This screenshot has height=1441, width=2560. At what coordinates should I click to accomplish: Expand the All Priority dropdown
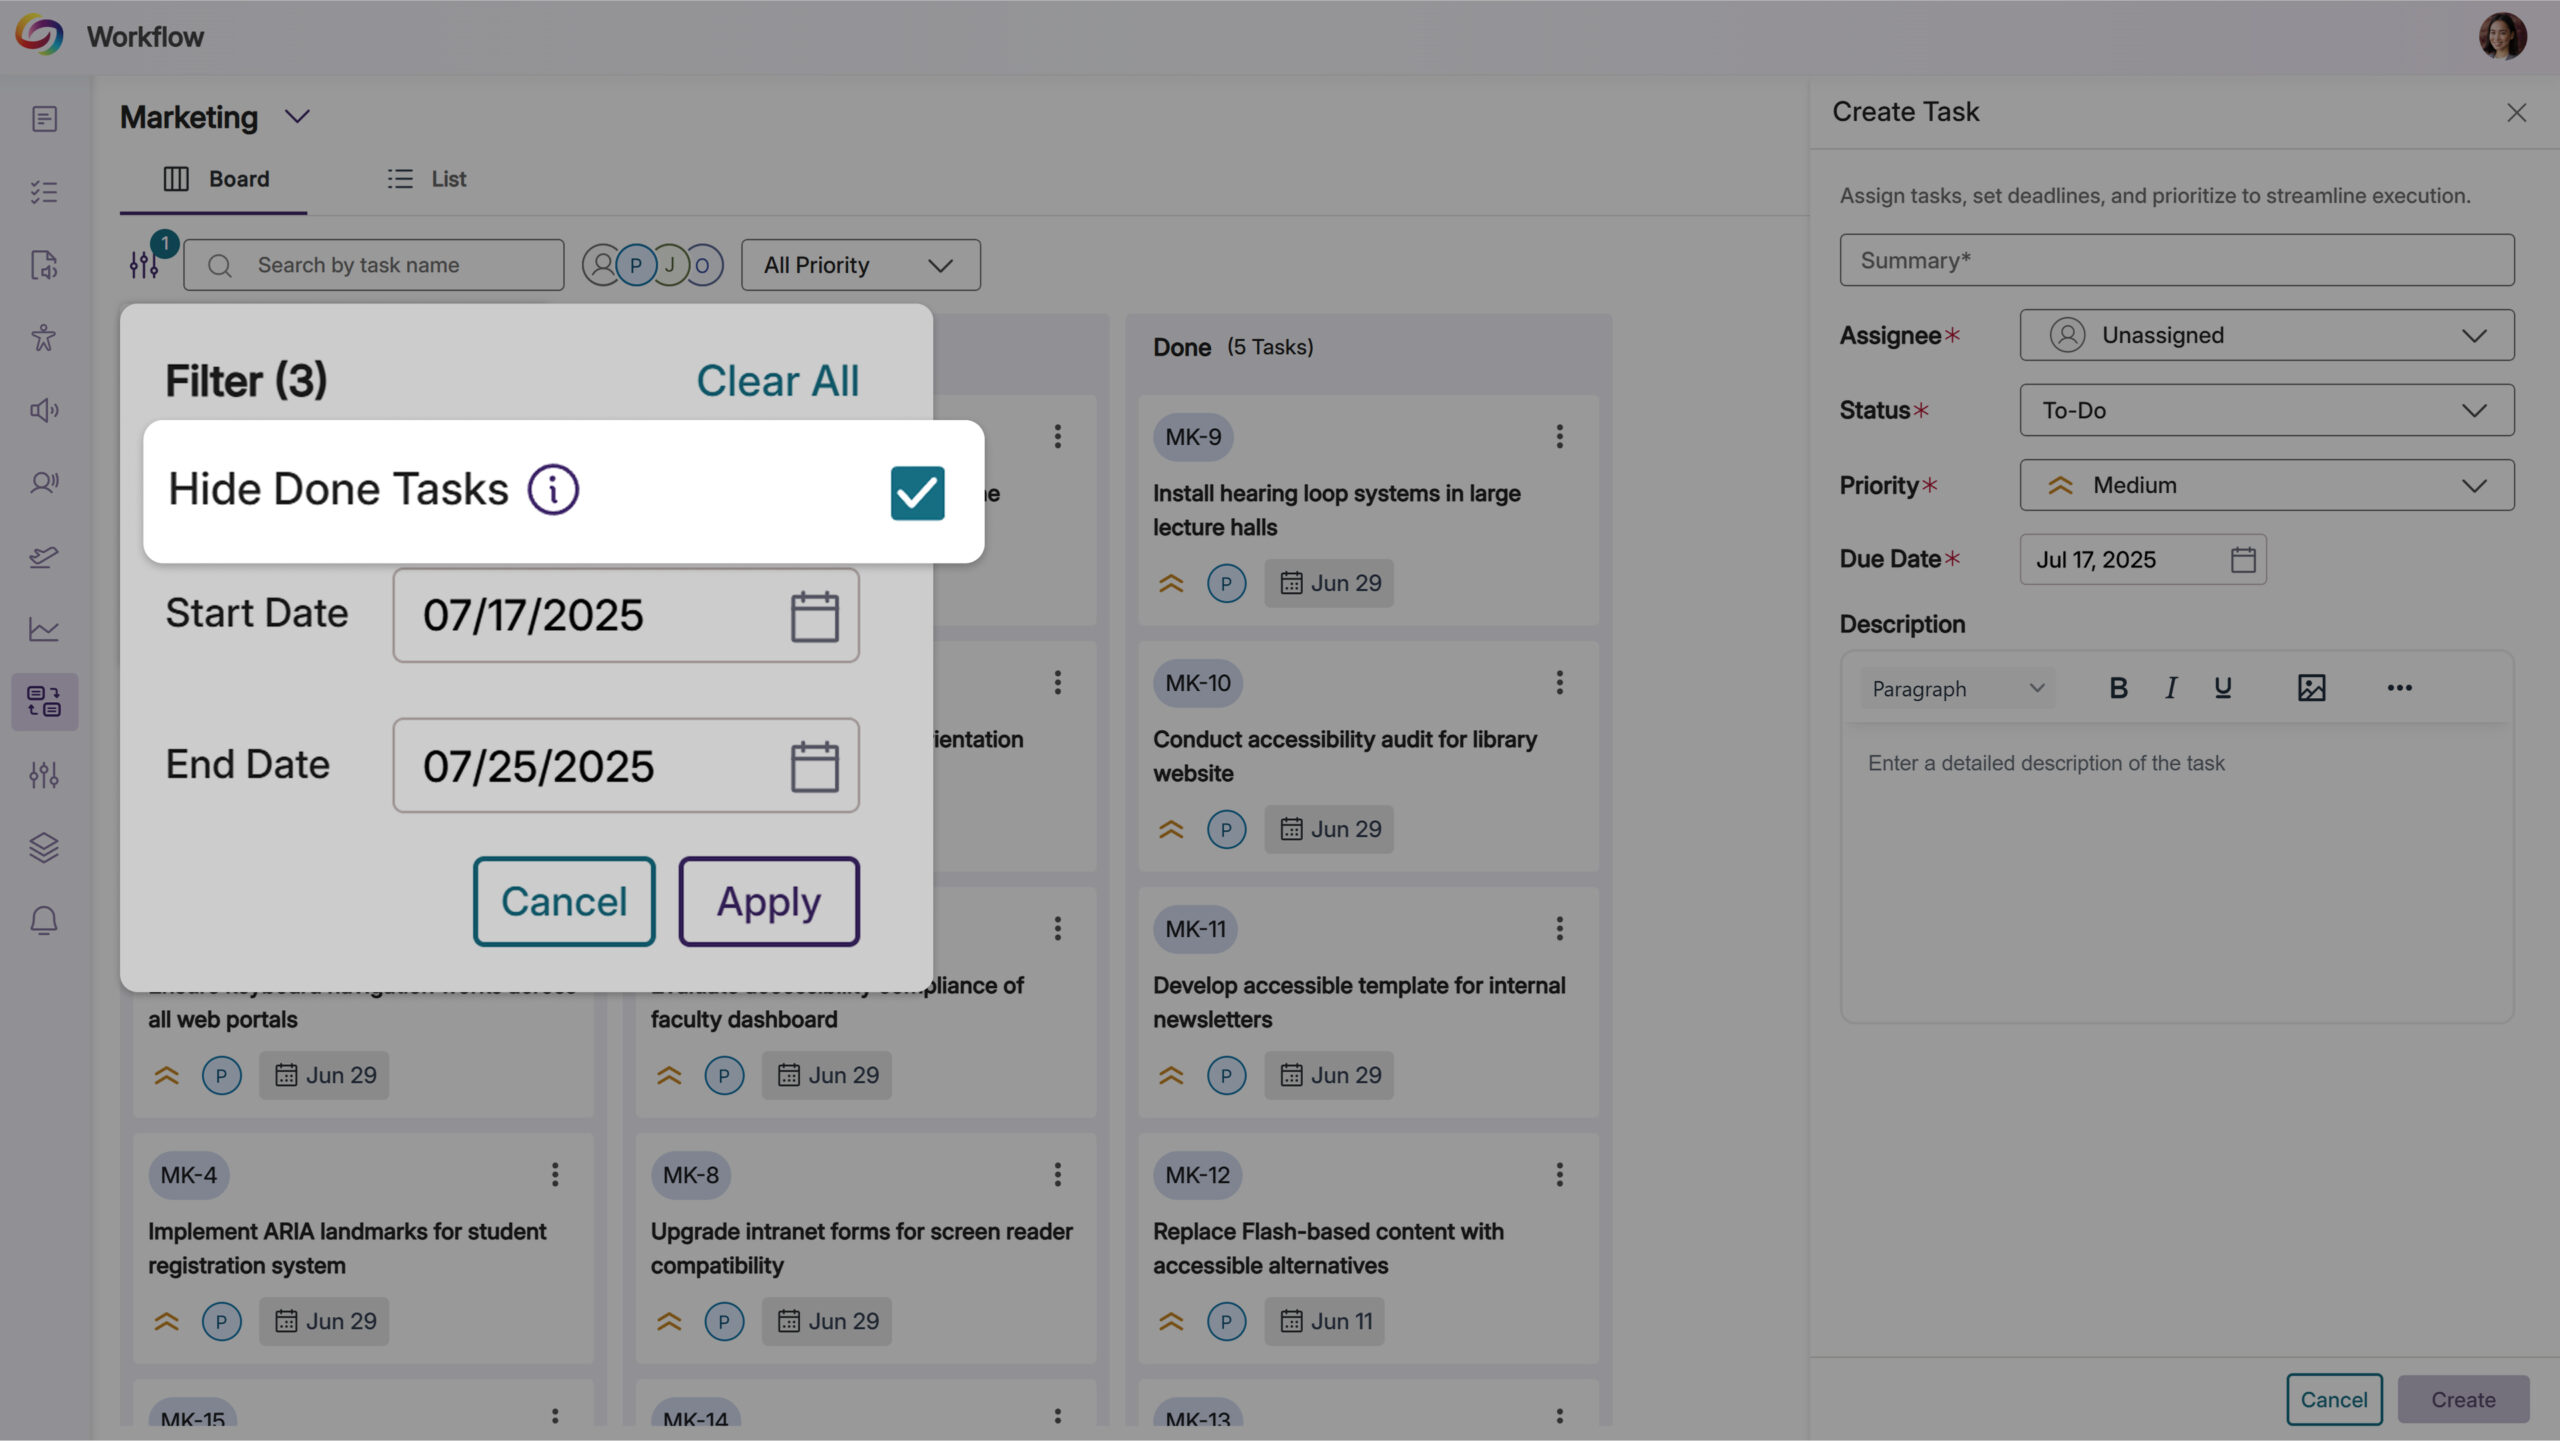[x=860, y=265]
